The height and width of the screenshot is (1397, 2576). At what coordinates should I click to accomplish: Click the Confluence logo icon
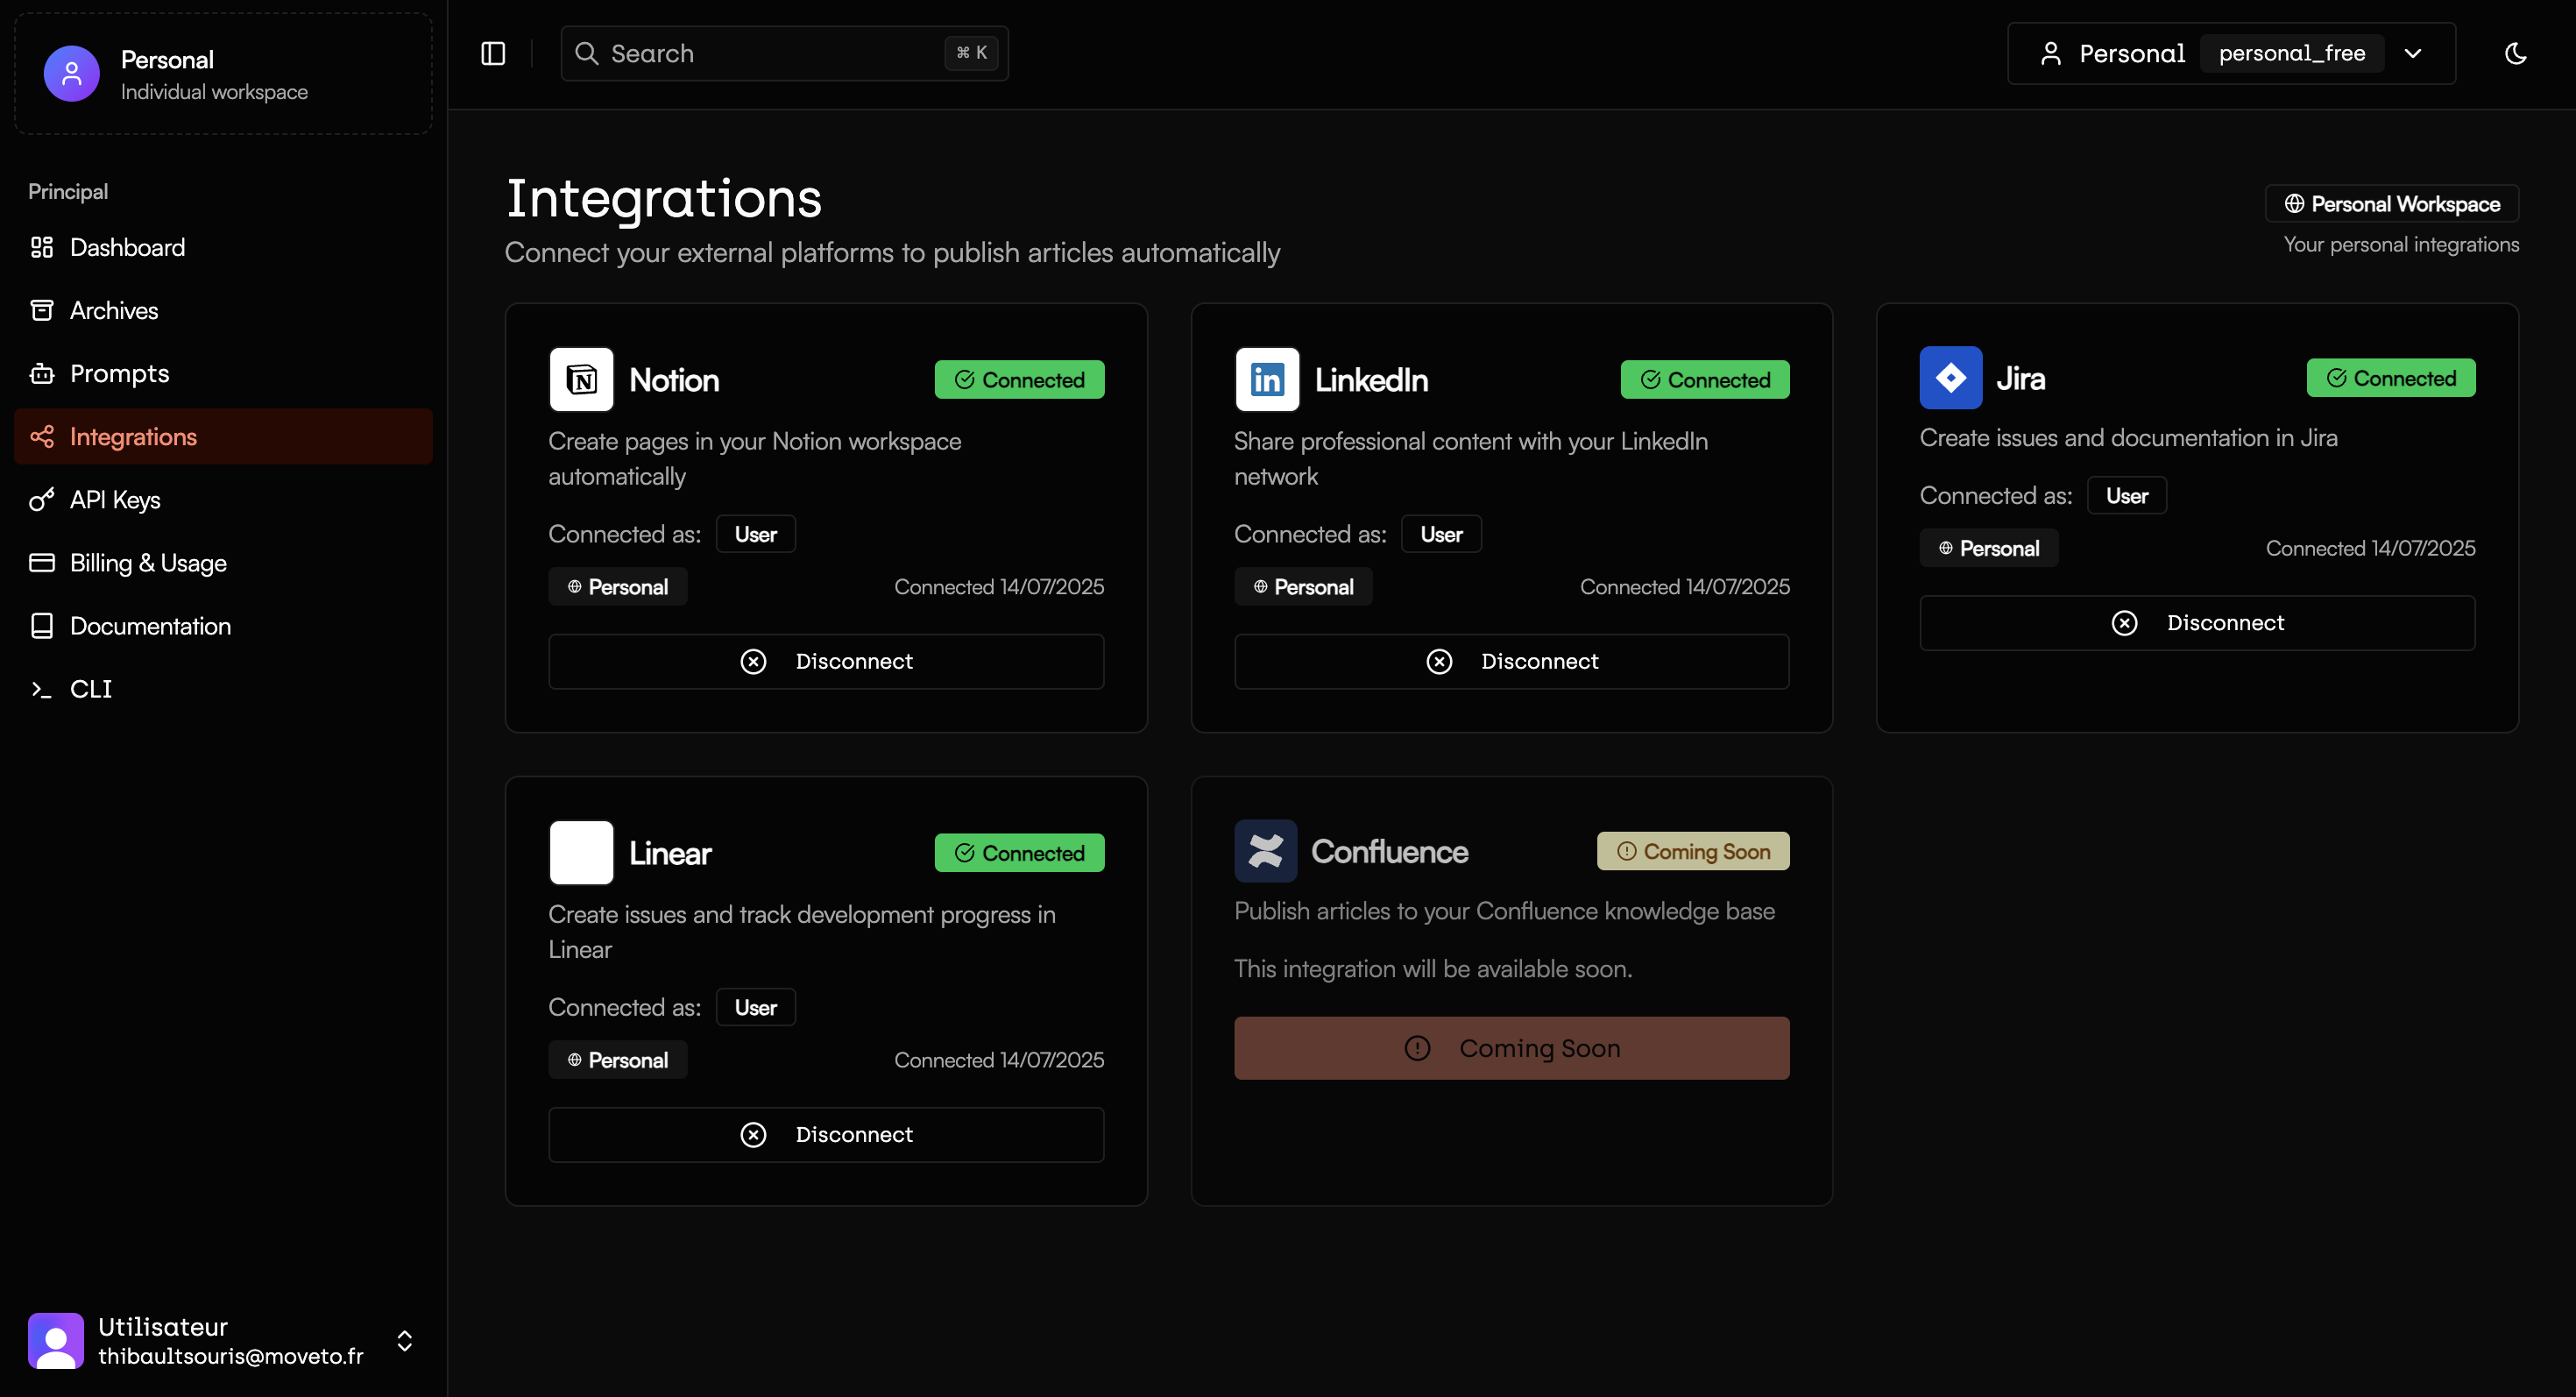pyautogui.click(x=1265, y=851)
